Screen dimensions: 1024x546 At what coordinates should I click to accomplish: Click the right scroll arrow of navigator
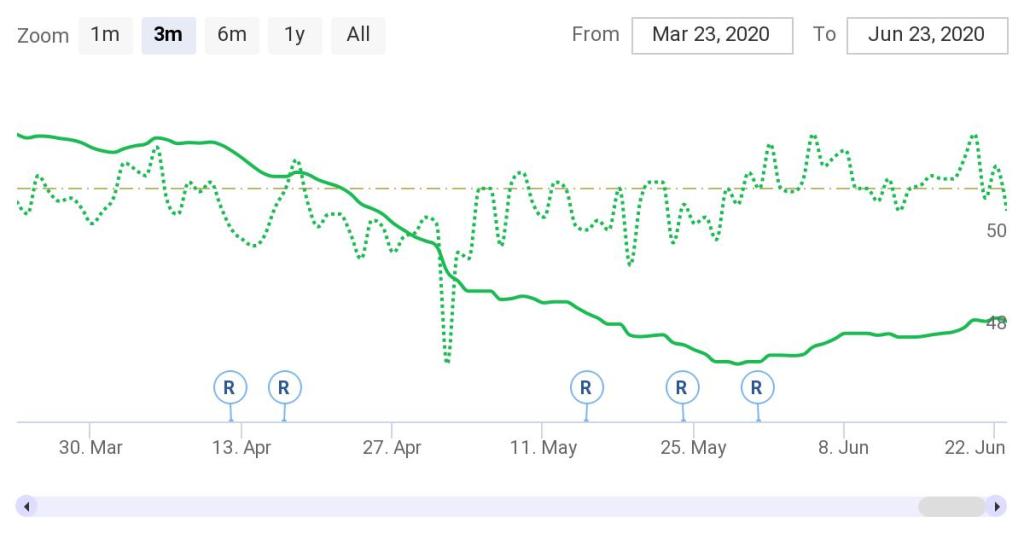pyautogui.click(x=996, y=507)
